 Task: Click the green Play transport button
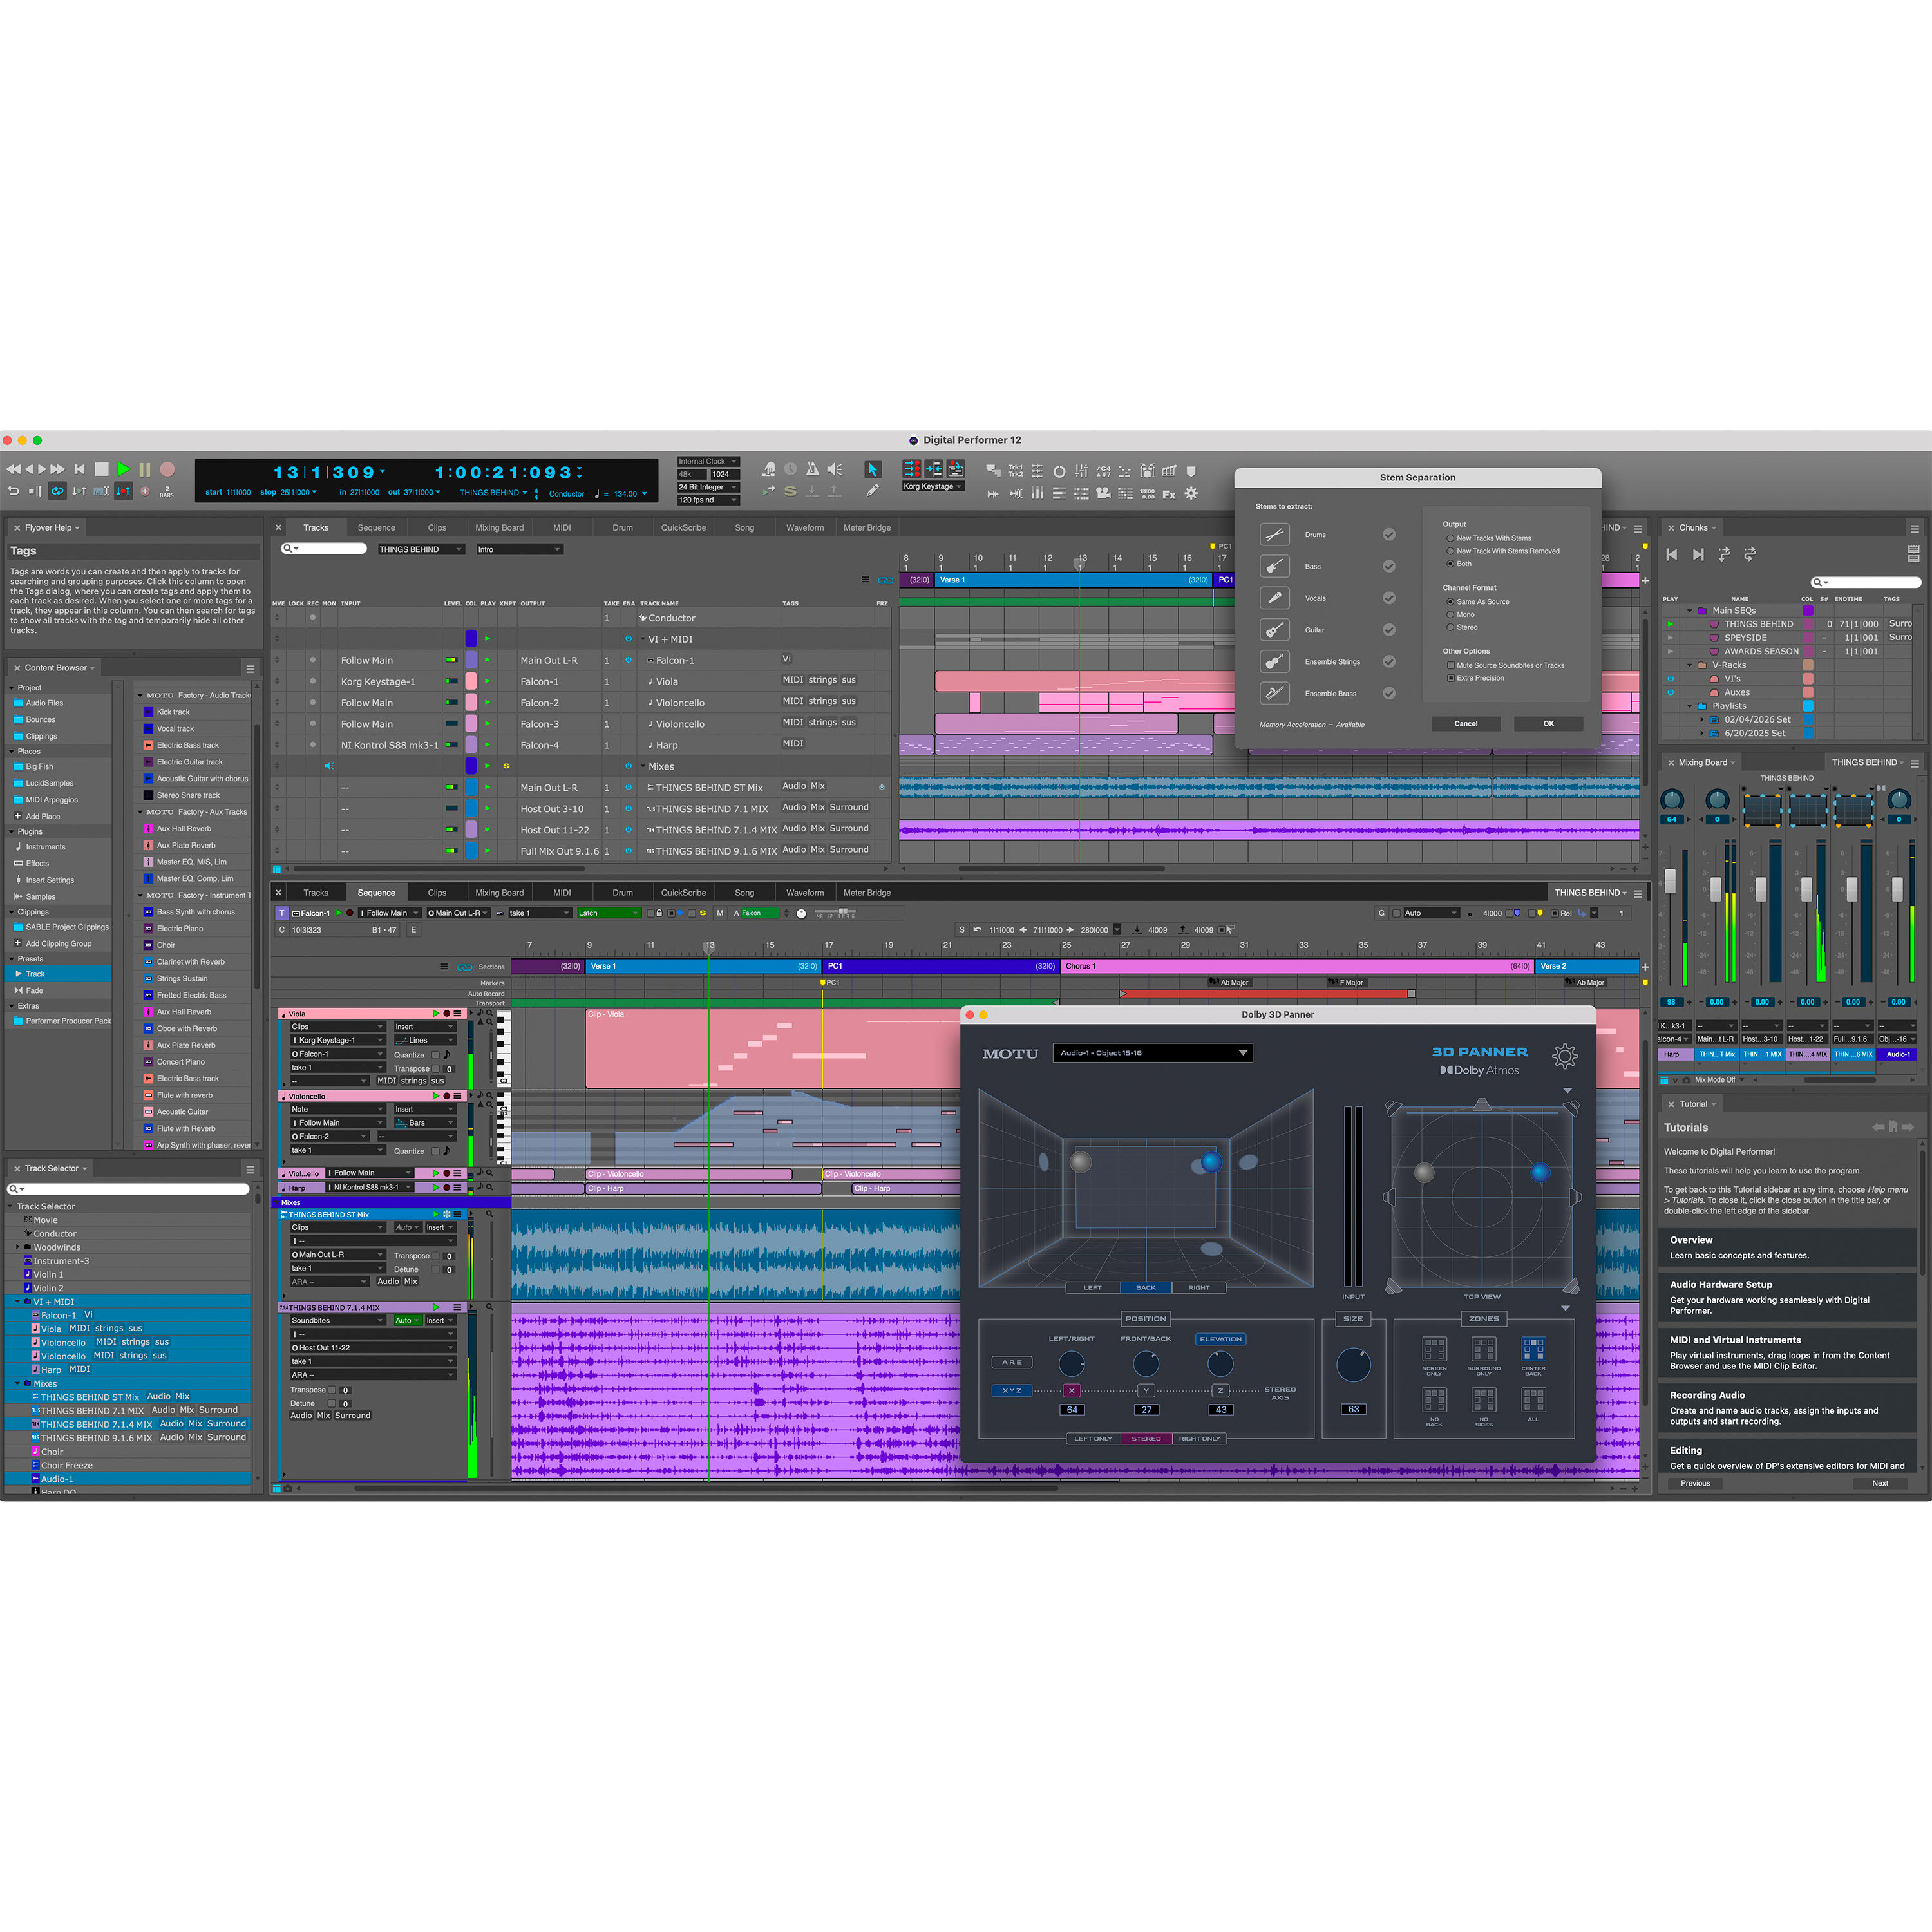click(x=124, y=469)
